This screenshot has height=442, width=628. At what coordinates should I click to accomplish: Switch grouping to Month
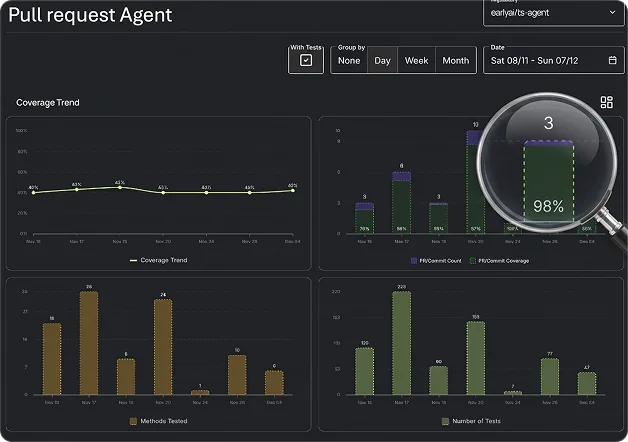[x=456, y=60]
